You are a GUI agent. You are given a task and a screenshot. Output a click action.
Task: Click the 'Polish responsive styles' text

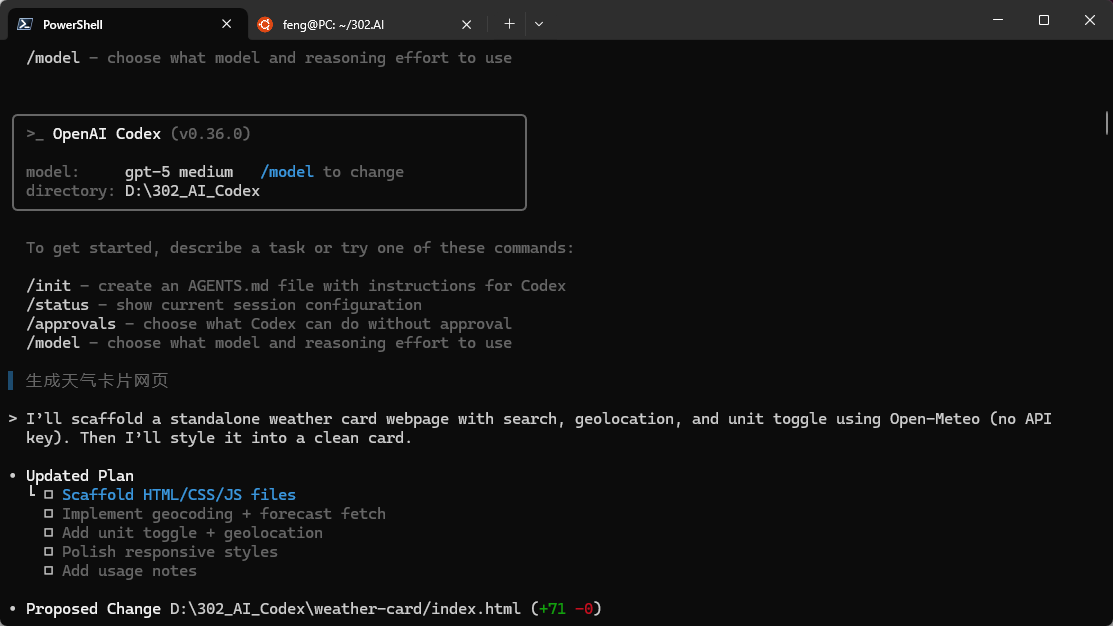[x=170, y=552]
